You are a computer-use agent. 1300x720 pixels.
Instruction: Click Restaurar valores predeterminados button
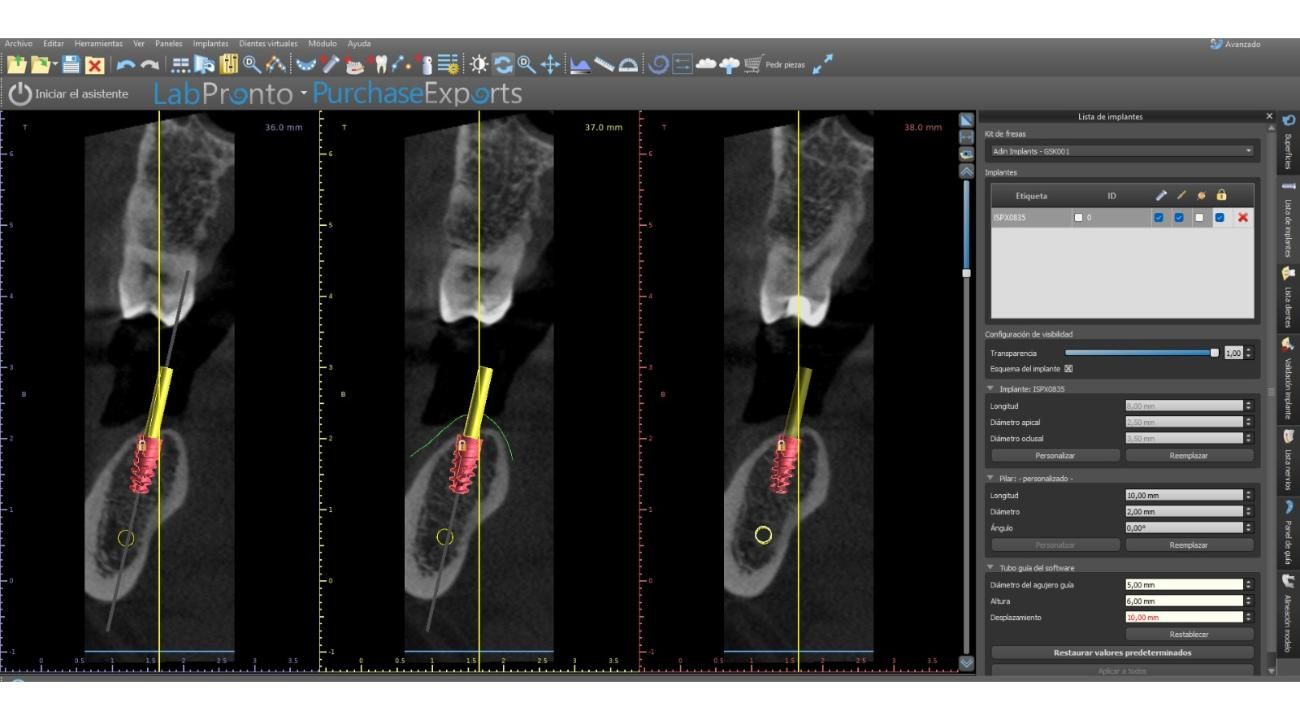[x=1122, y=653]
